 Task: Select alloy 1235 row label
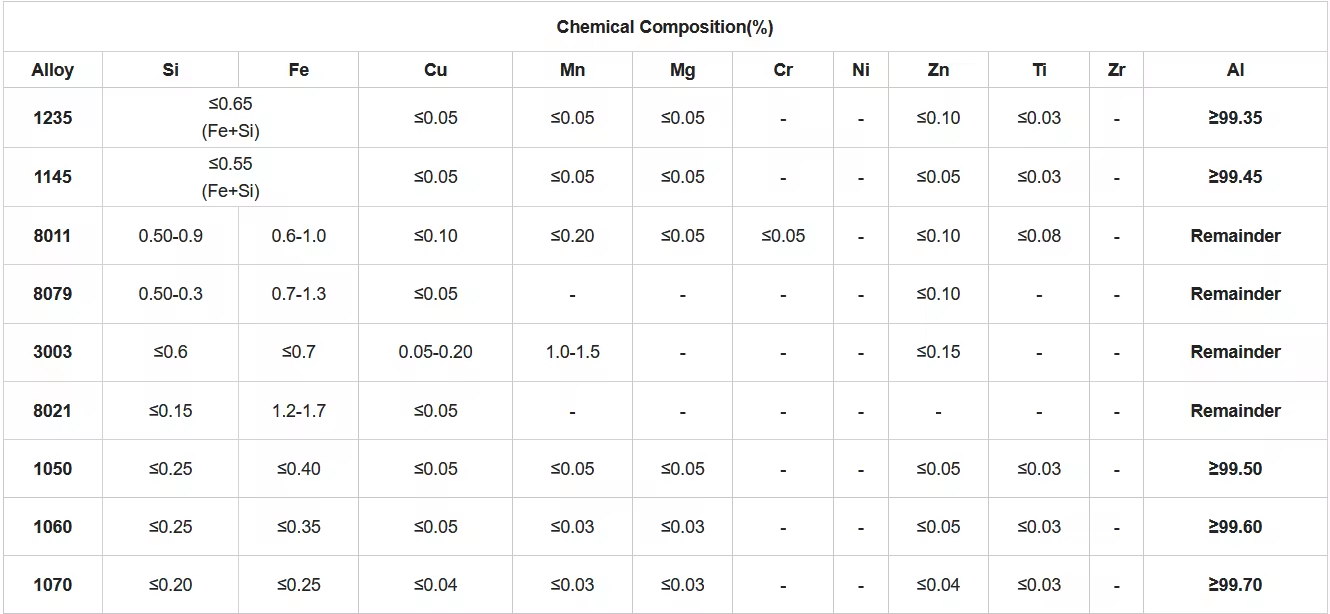coord(52,118)
